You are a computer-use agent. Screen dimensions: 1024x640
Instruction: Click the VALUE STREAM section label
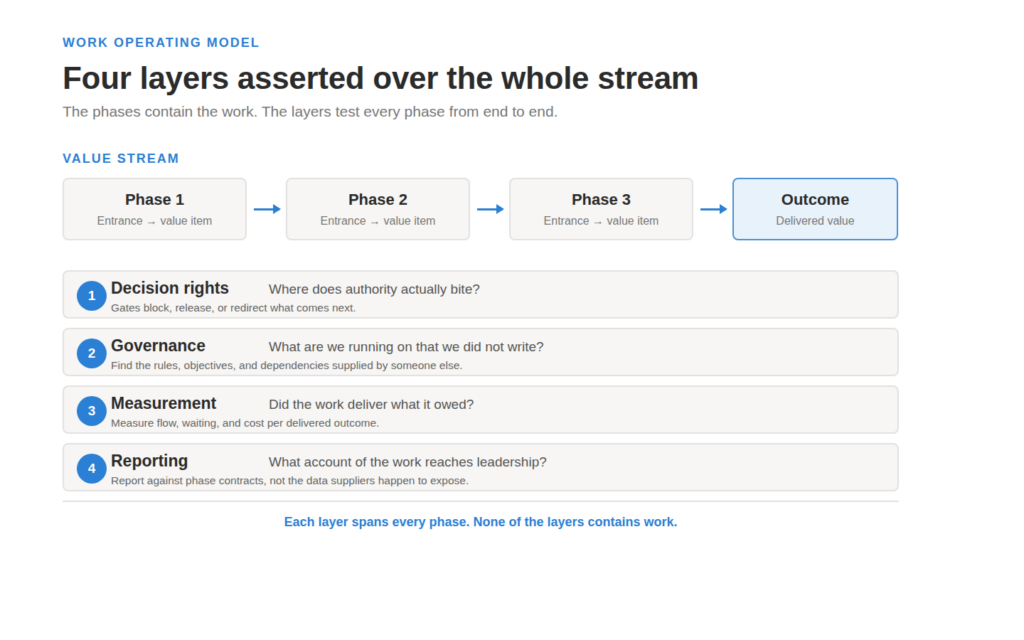[x=121, y=159]
